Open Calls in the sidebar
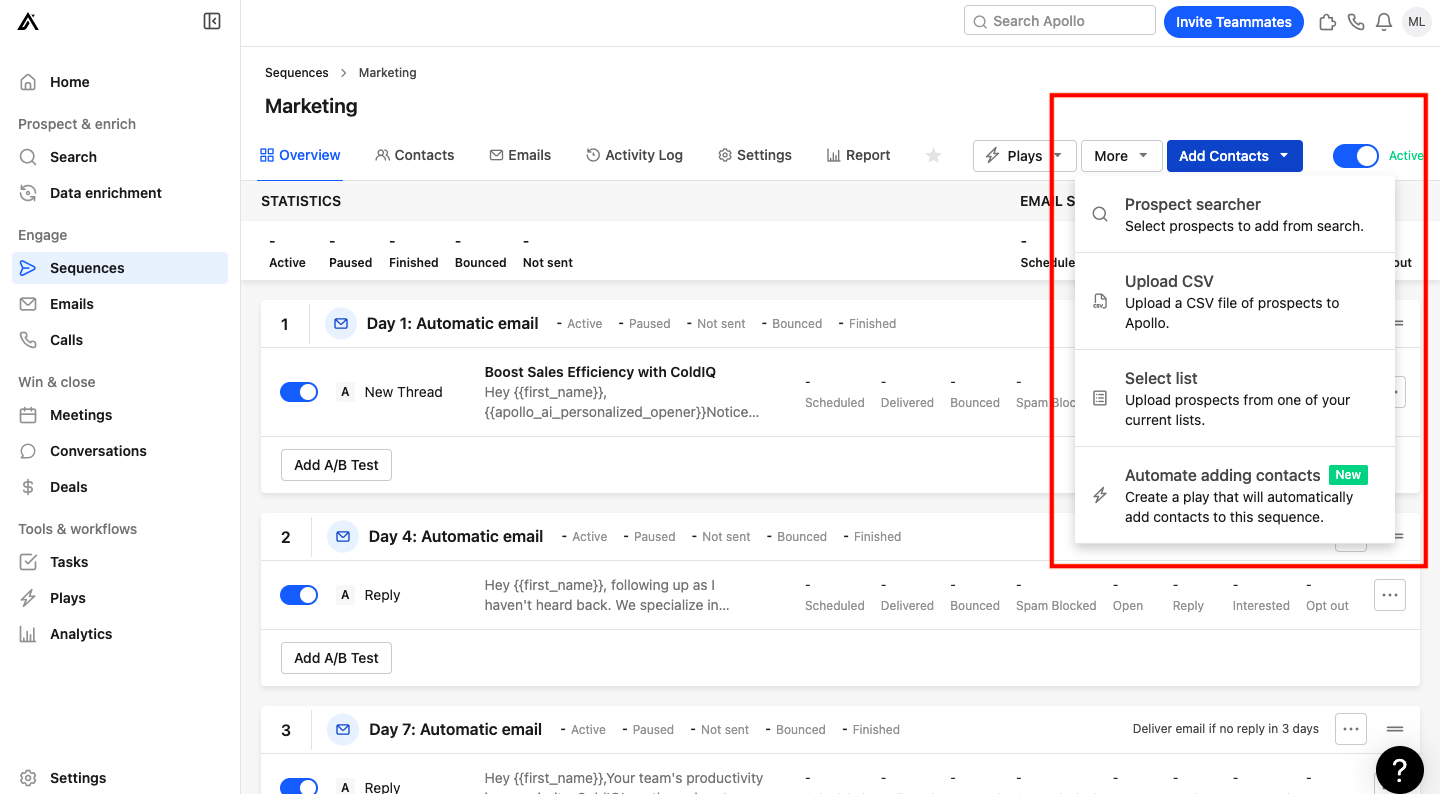The width and height of the screenshot is (1440, 794). click(x=120, y=340)
